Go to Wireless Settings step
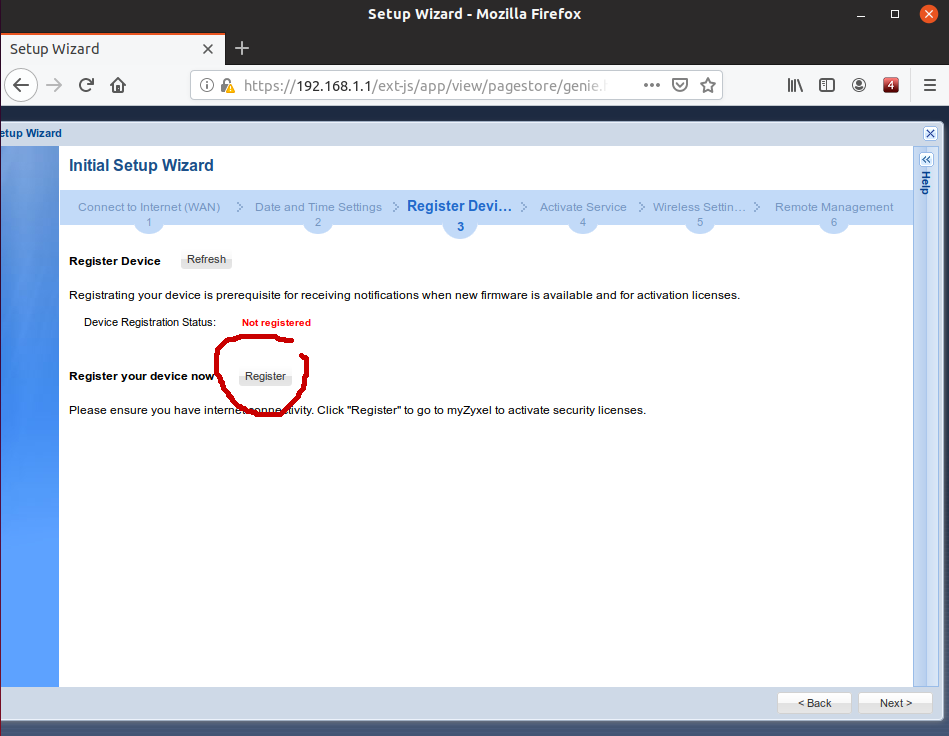Screen dimensions: 949x736 tap(699, 207)
